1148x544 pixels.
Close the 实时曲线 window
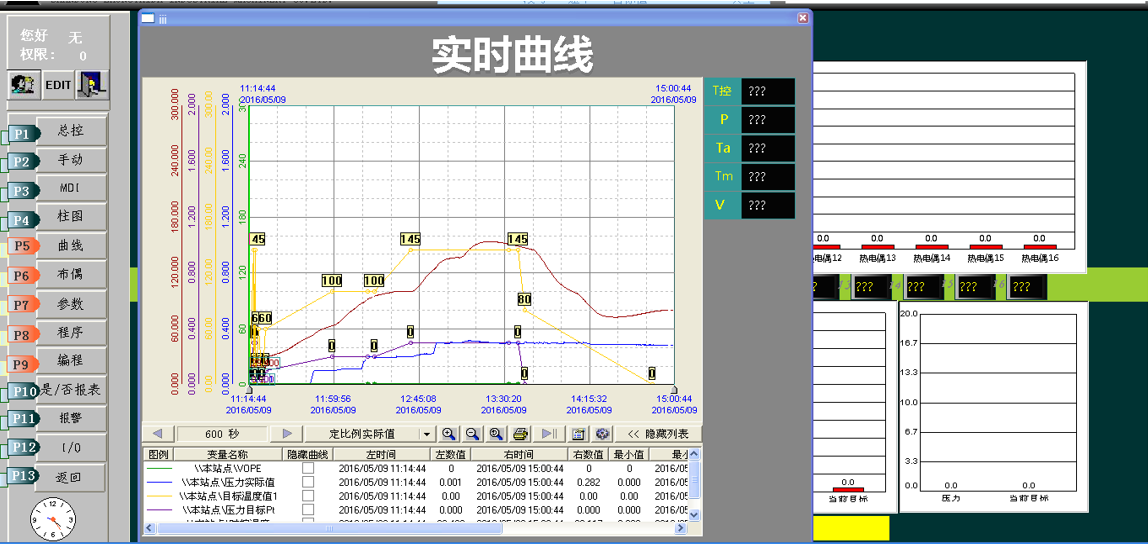click(802, 18)
